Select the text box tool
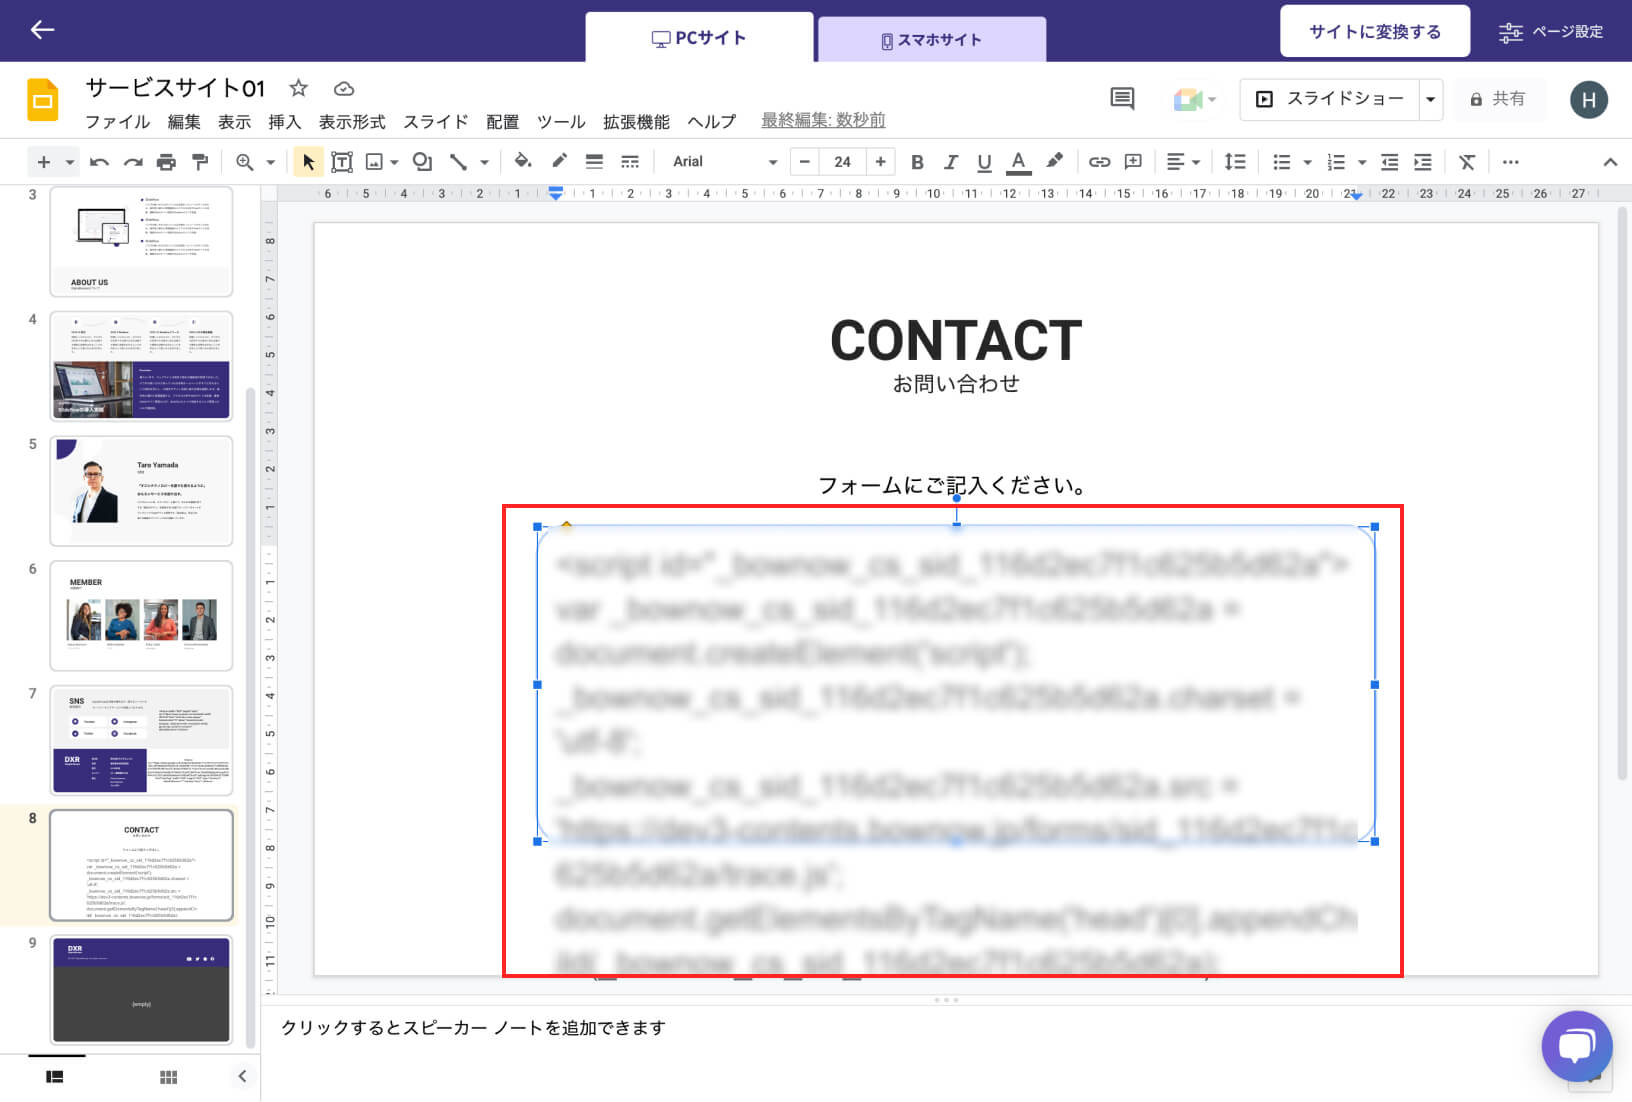 point(342,162)
